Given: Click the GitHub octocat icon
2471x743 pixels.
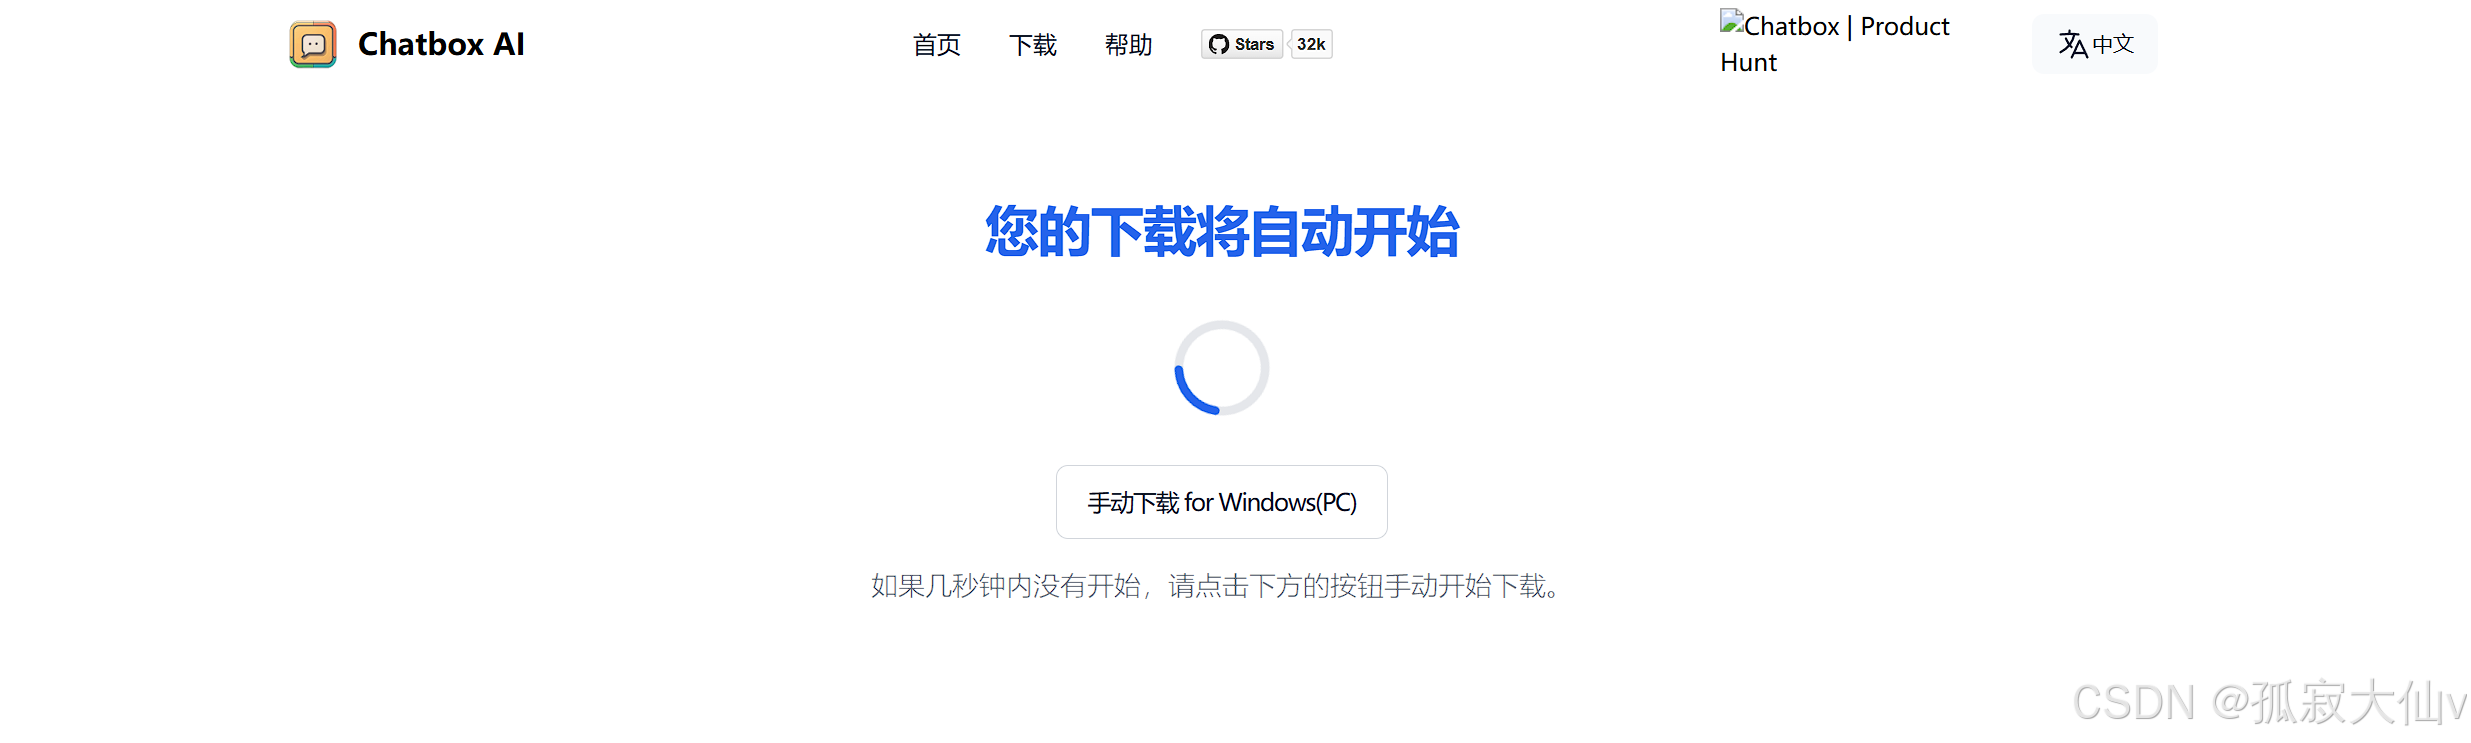Looking at the screenshot, I should [x=1218, y=44].
